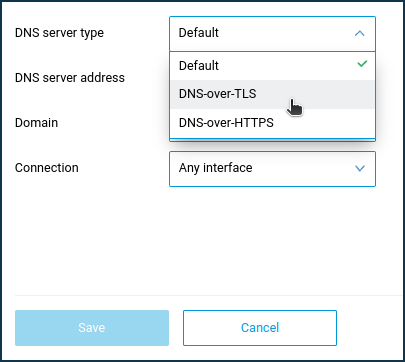Click the Connection label

(x=47, y=168)
